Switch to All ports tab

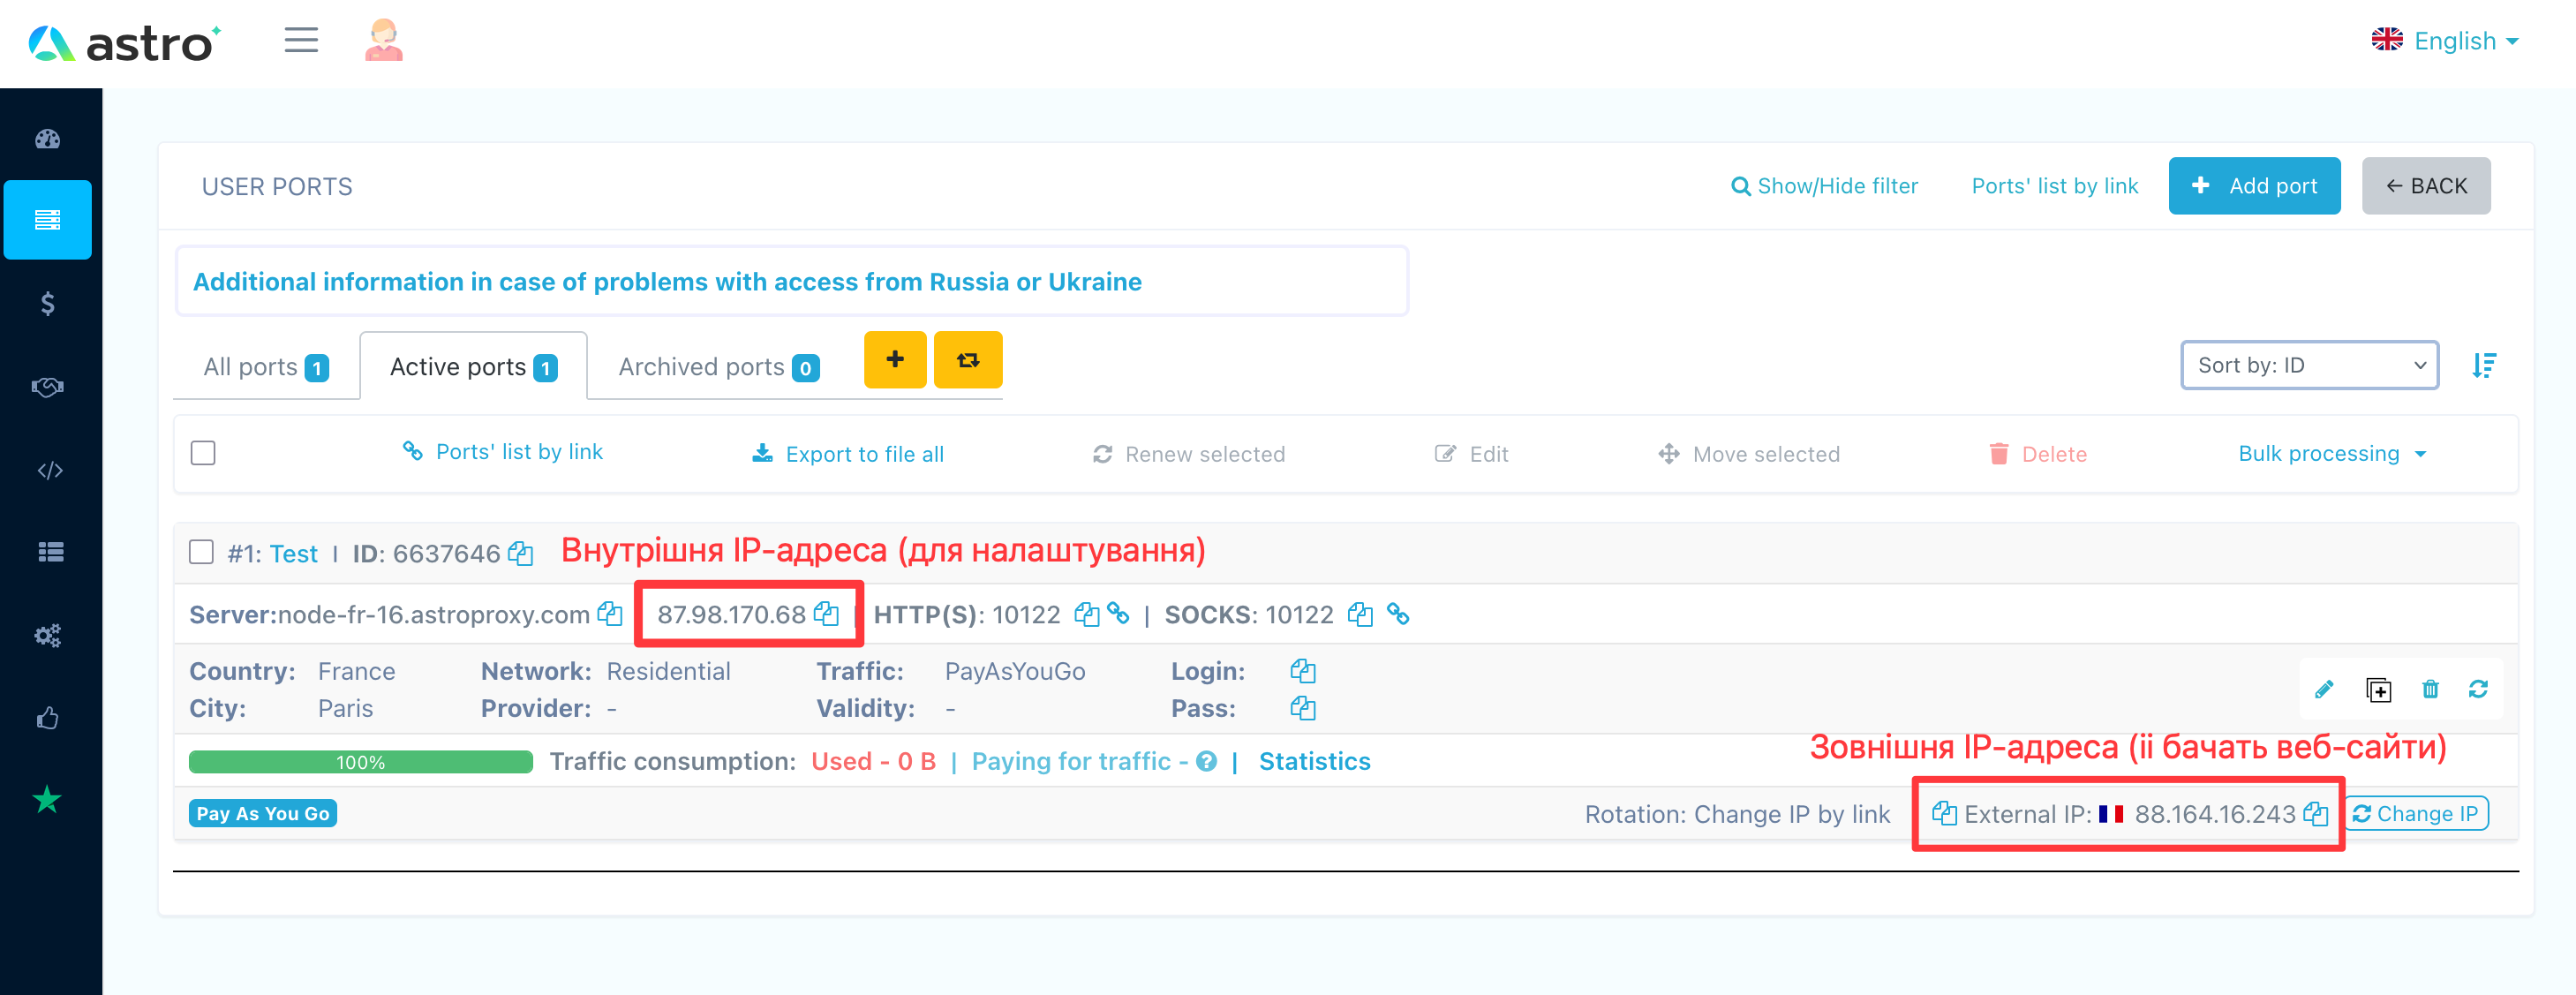[x=267, y=367]
